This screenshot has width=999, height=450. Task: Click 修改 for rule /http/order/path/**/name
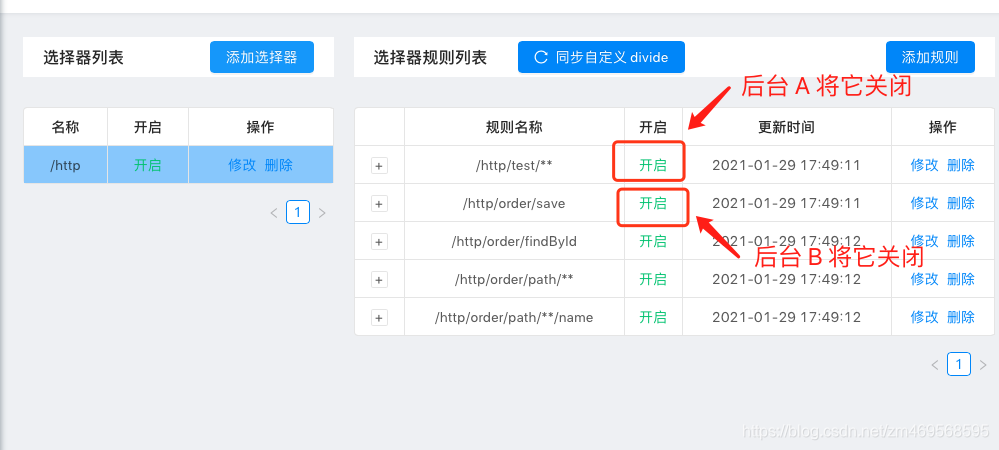[924, 317]
